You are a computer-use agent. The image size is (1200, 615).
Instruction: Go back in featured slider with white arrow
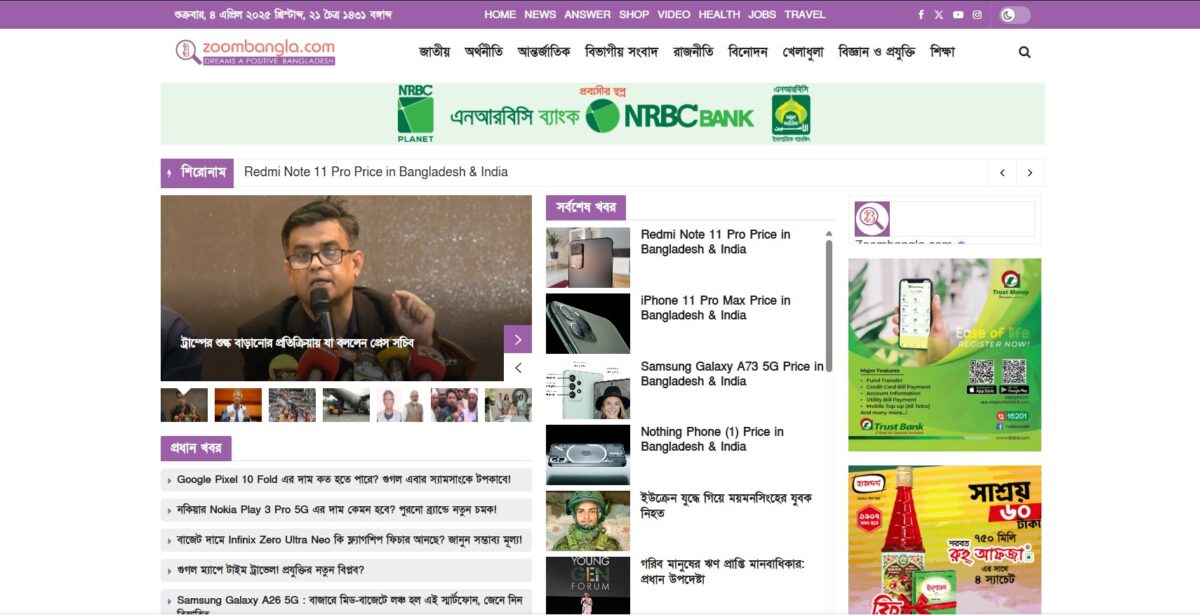click(x=517, y=367)
